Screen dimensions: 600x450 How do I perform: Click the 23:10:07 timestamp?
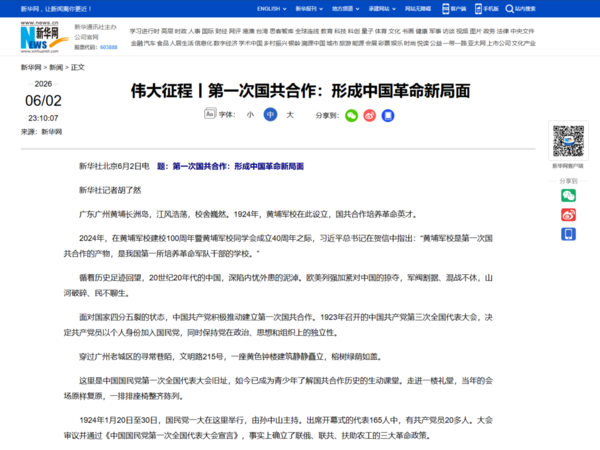pyautogui.click(x=43, y=118)
